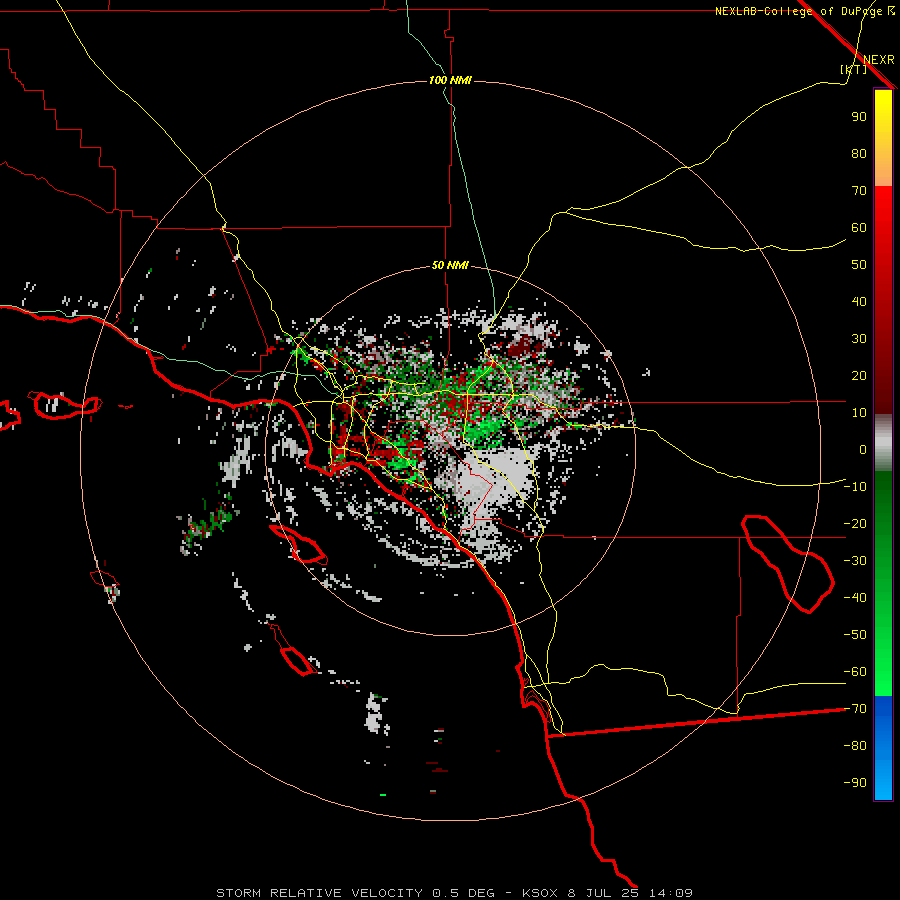Click "0.5 DEG" in the bottom caption

[x=463, y=893]
